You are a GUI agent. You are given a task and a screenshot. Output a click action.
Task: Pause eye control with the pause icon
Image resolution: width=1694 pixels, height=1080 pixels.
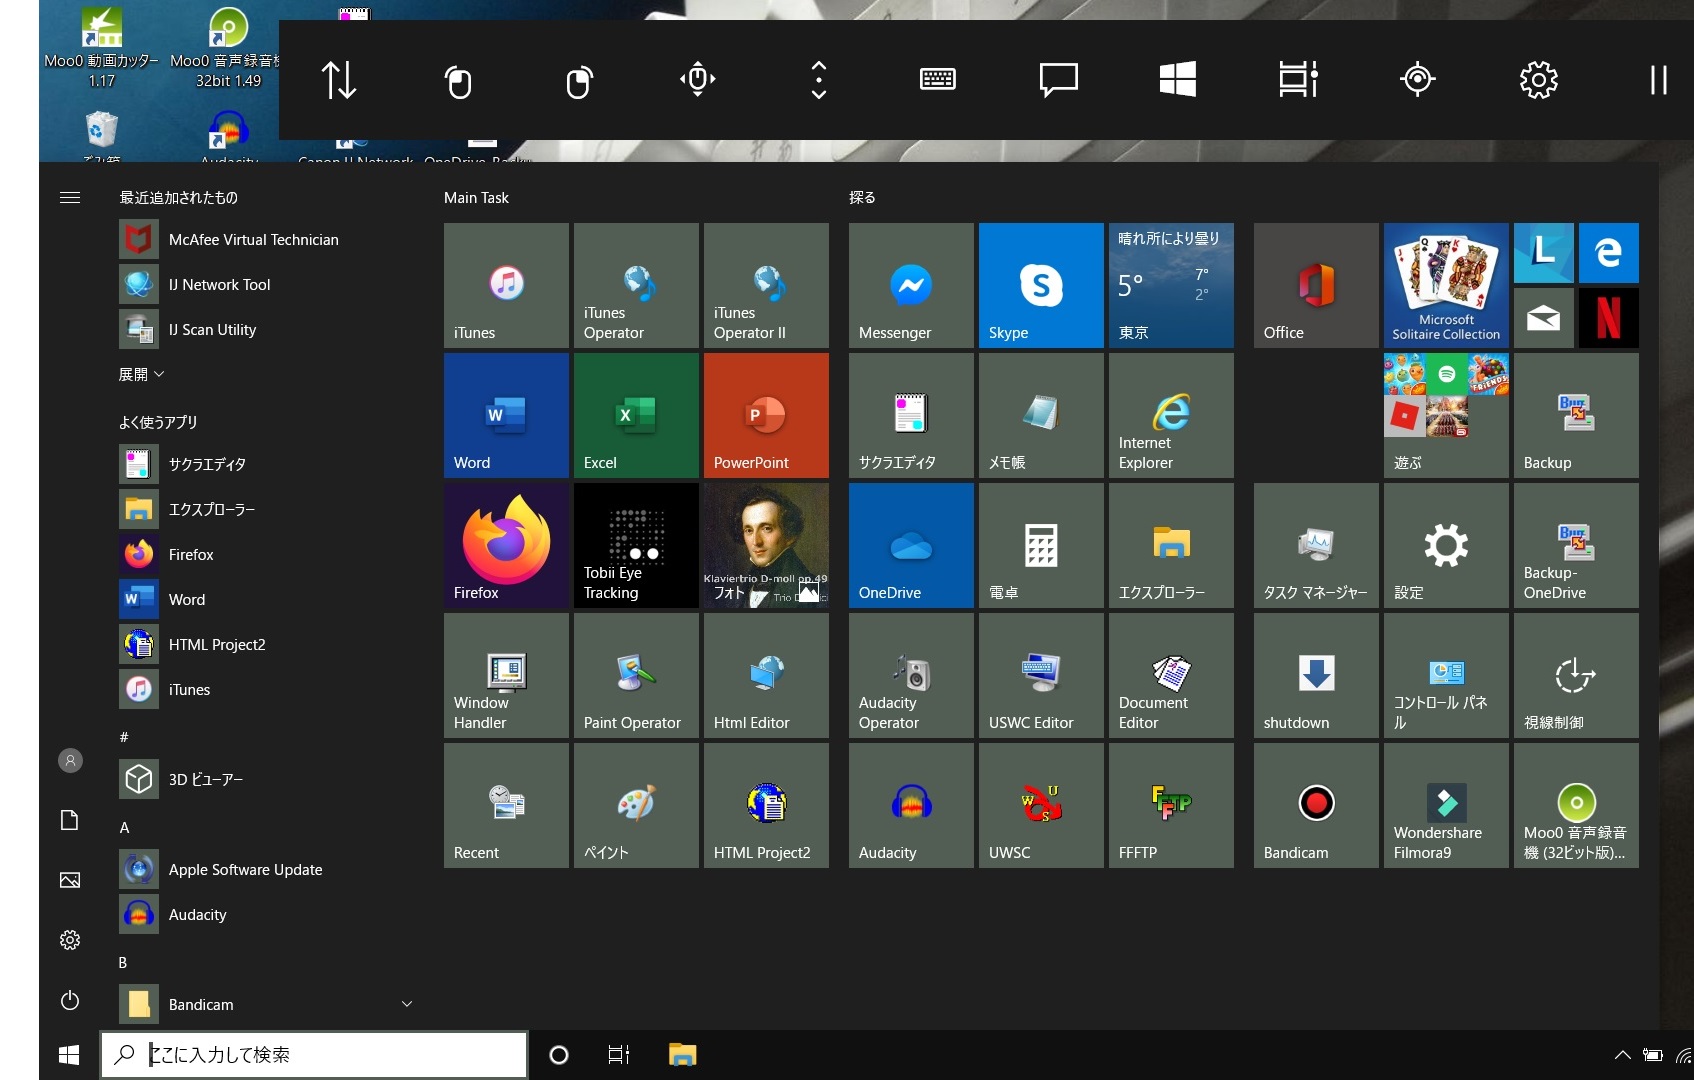click(1658, 80)
